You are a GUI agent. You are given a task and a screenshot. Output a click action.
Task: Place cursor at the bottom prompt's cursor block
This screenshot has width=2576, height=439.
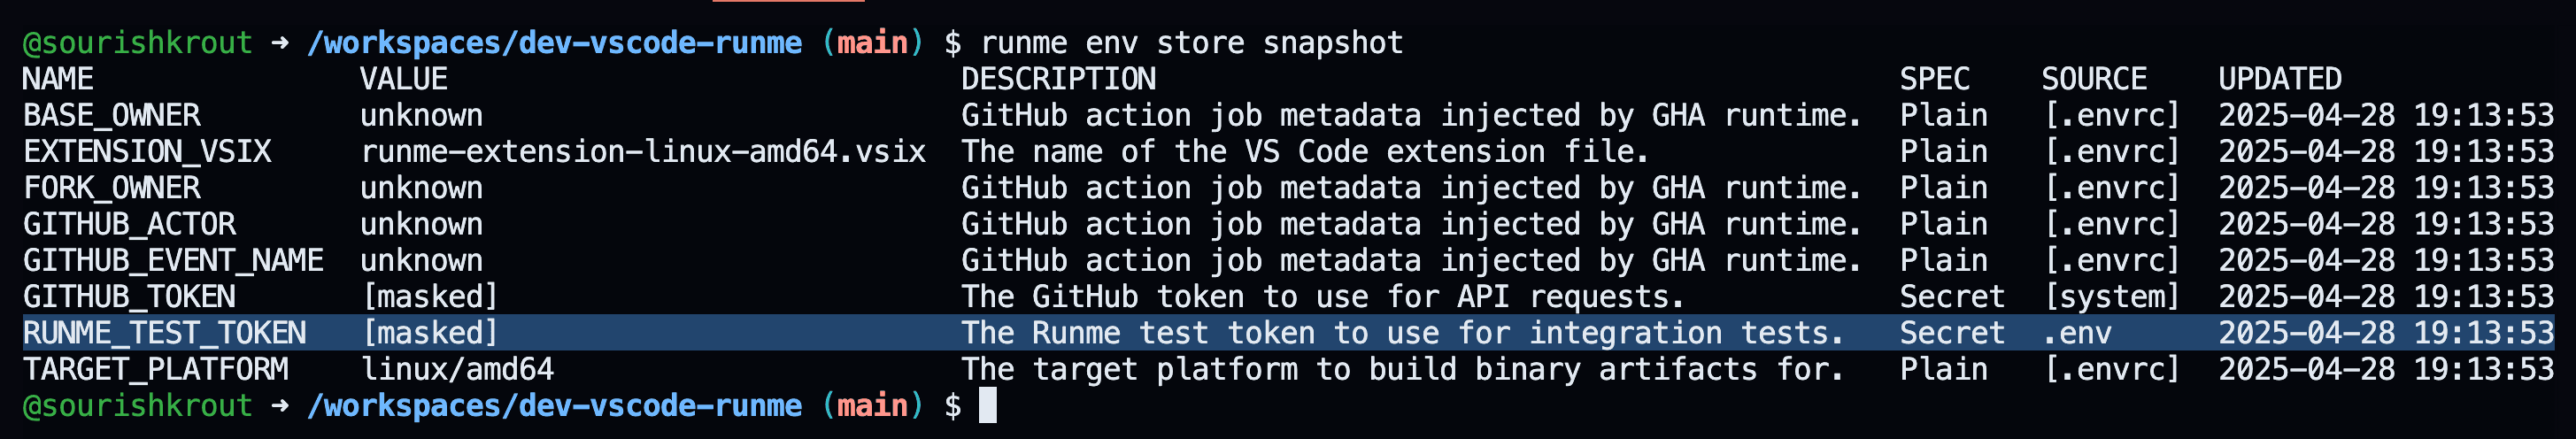[987, 406]
